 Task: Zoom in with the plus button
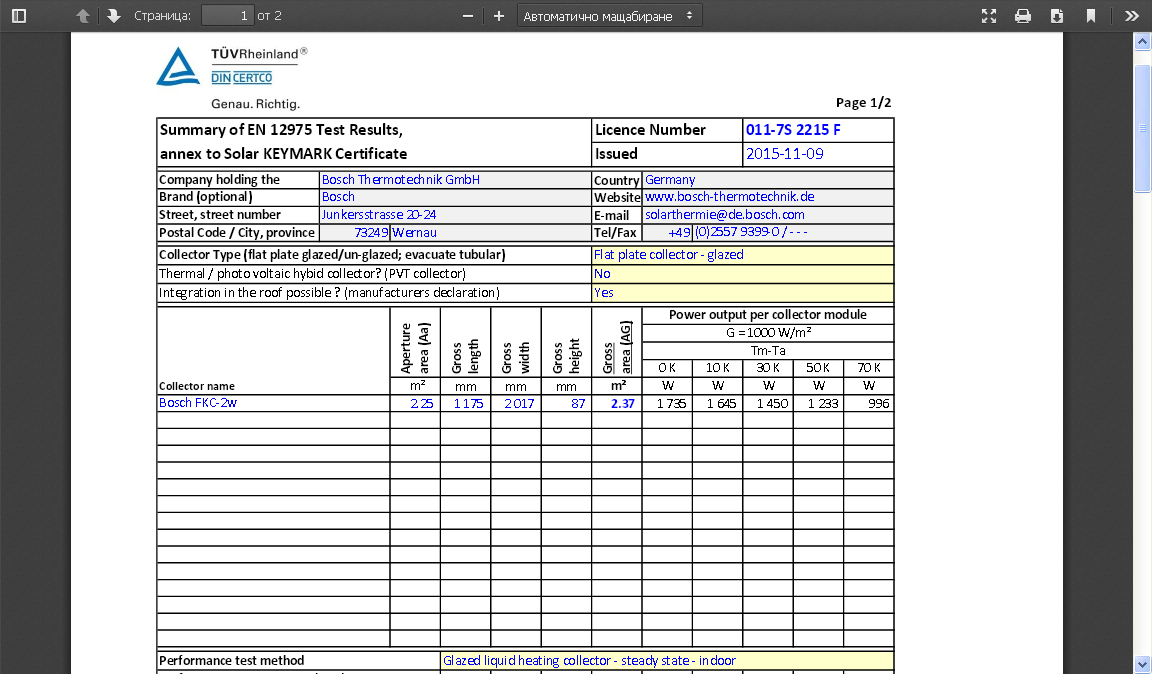pos(499,16)
